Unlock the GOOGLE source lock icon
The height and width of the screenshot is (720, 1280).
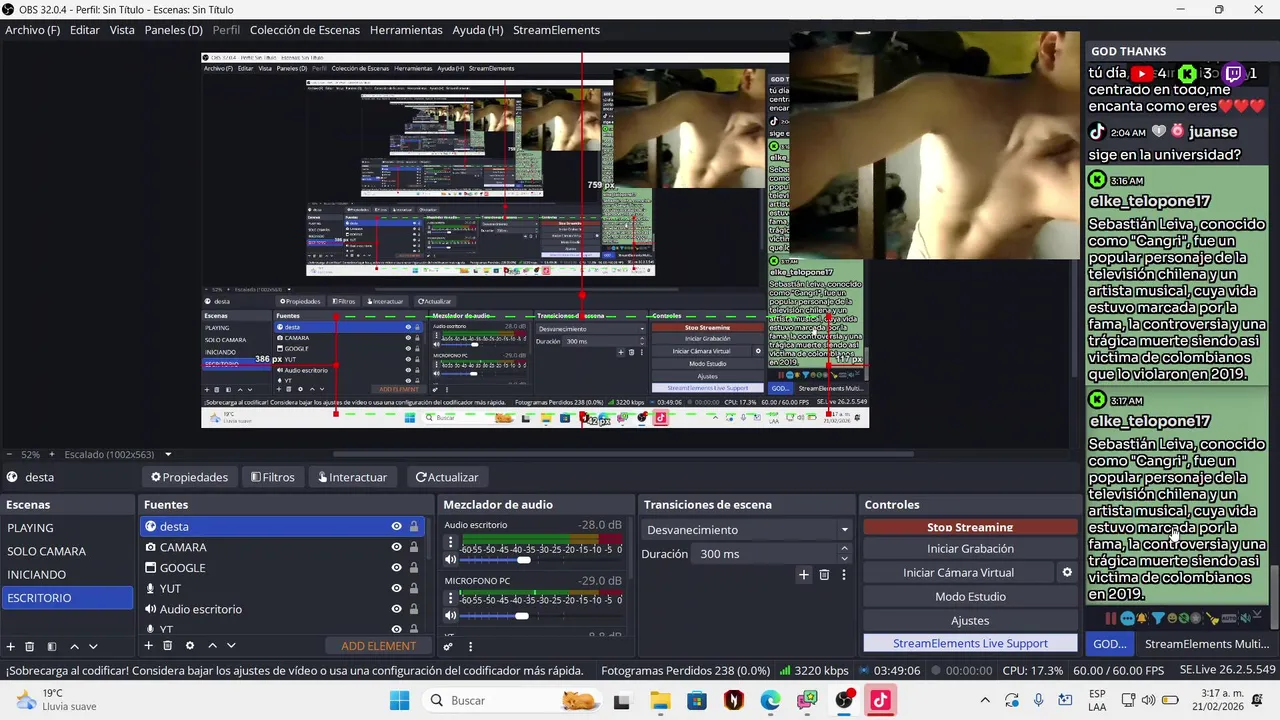[414, 568]
